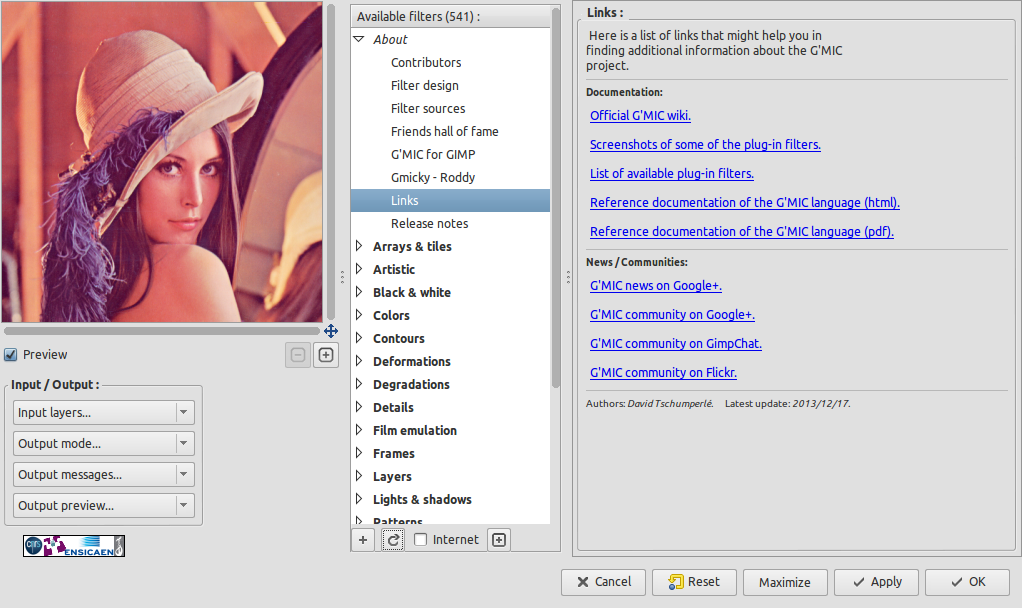Click the zoom out preview minus icon

pos(298,355)
